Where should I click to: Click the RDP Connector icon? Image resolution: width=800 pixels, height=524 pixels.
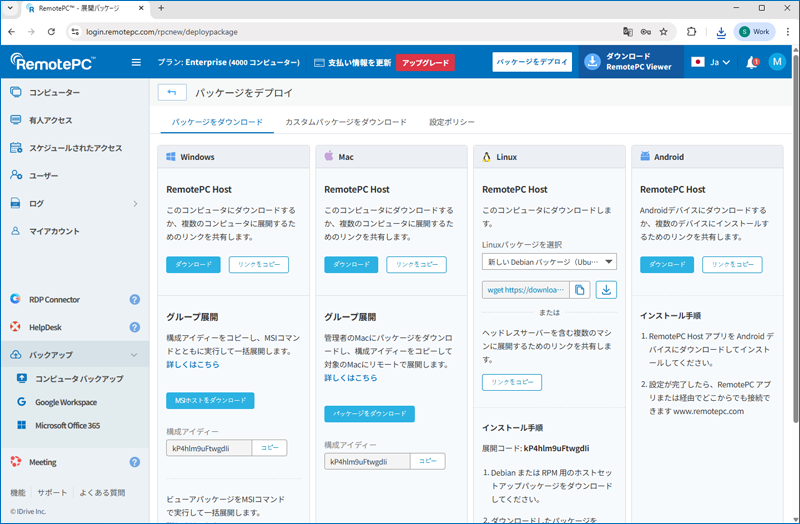(15, 299)
